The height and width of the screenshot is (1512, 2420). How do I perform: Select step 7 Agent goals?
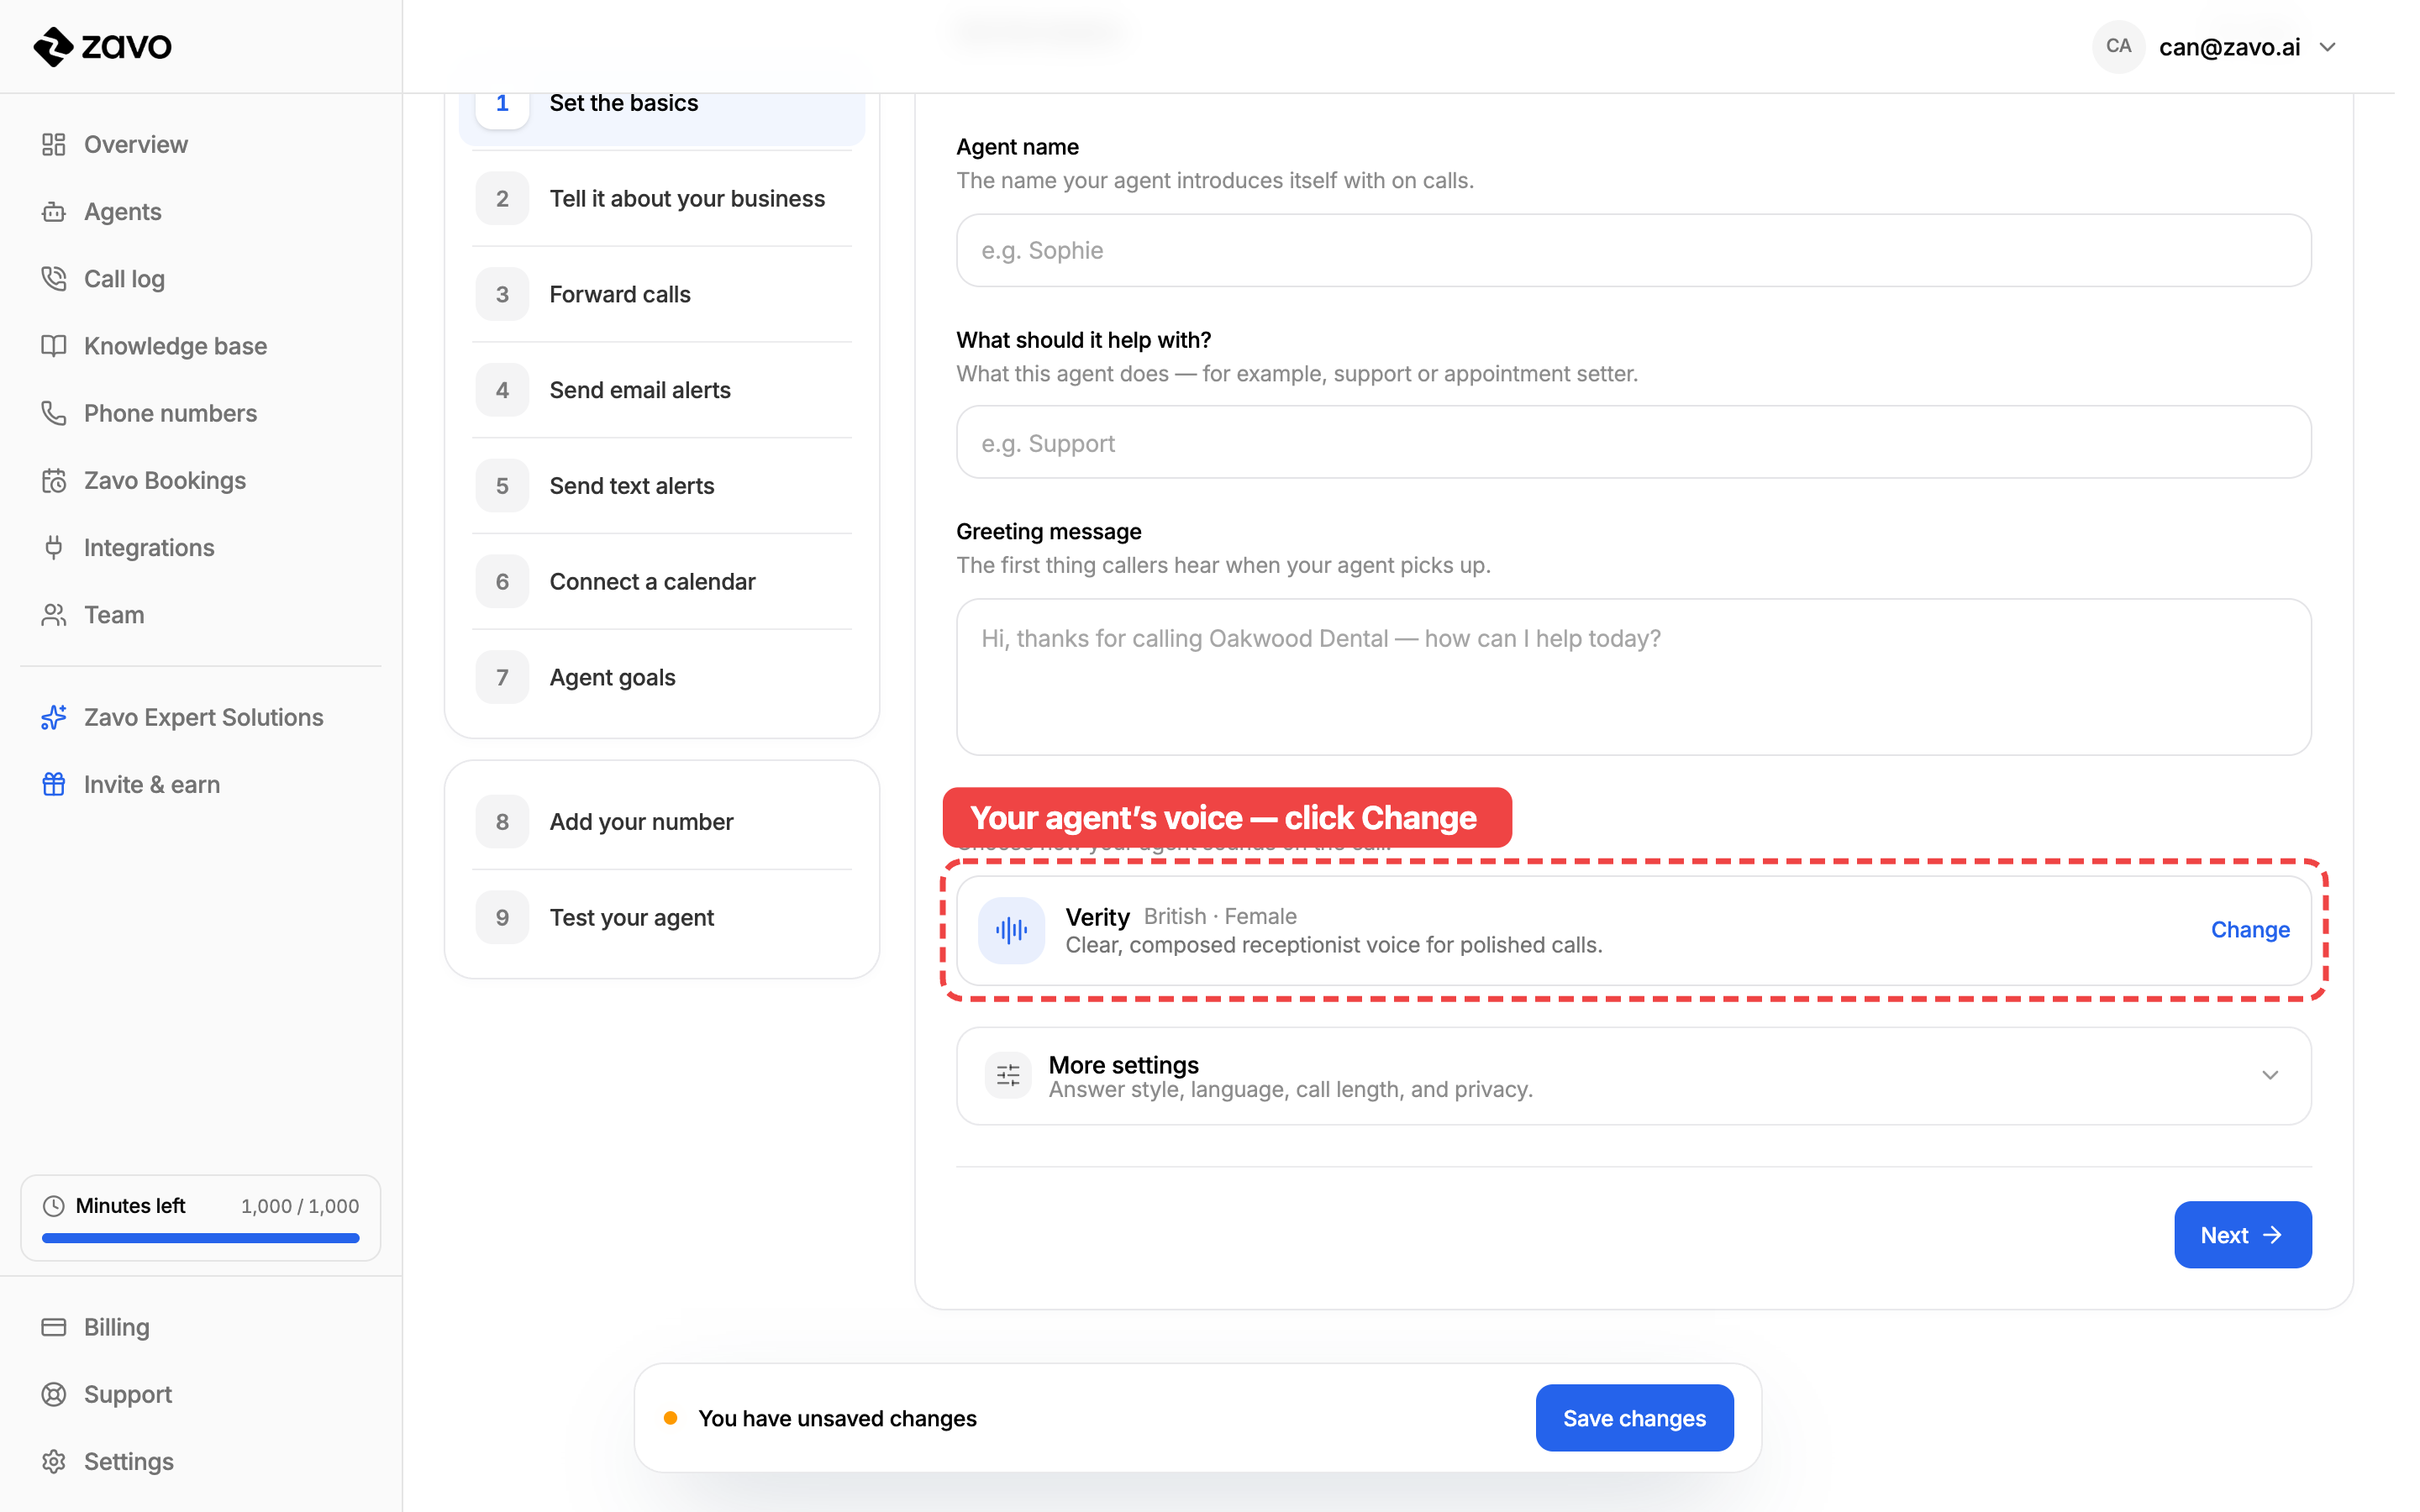click(661, 678)
